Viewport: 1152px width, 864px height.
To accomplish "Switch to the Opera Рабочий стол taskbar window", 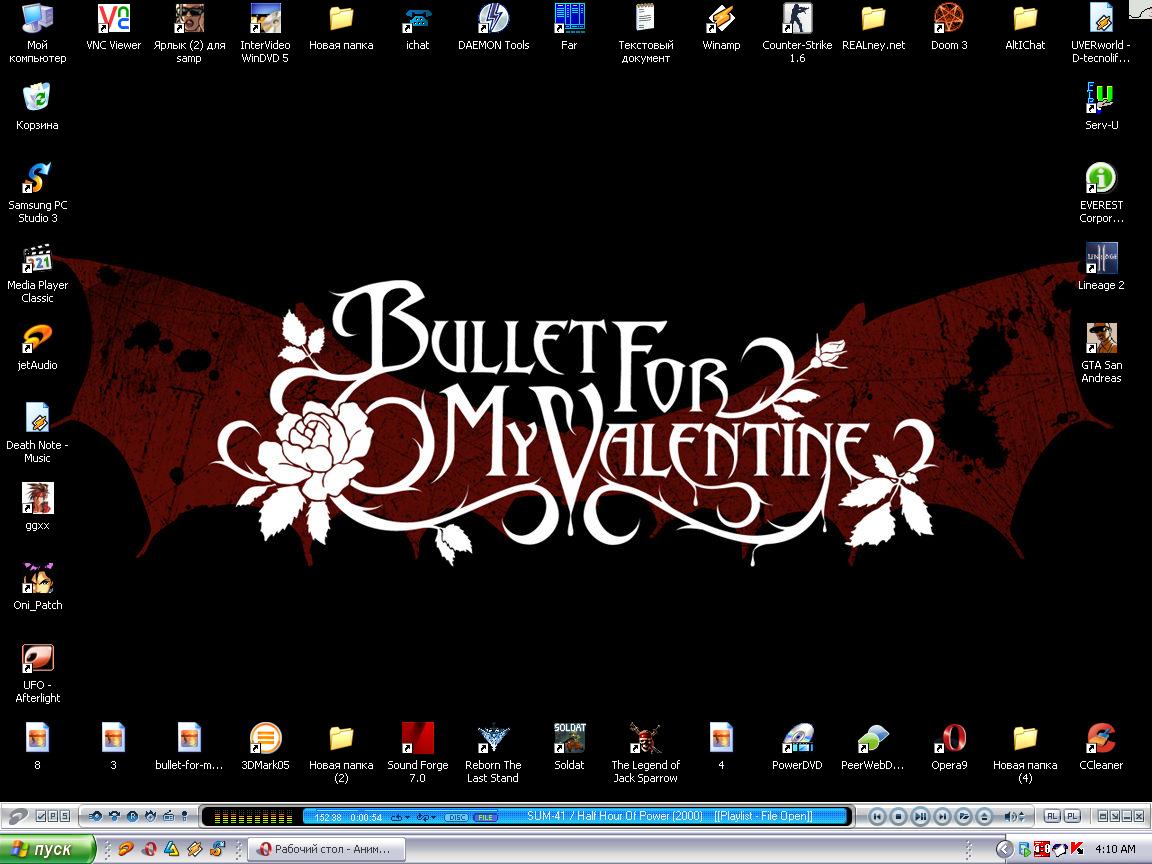I will tap(326, 849).
